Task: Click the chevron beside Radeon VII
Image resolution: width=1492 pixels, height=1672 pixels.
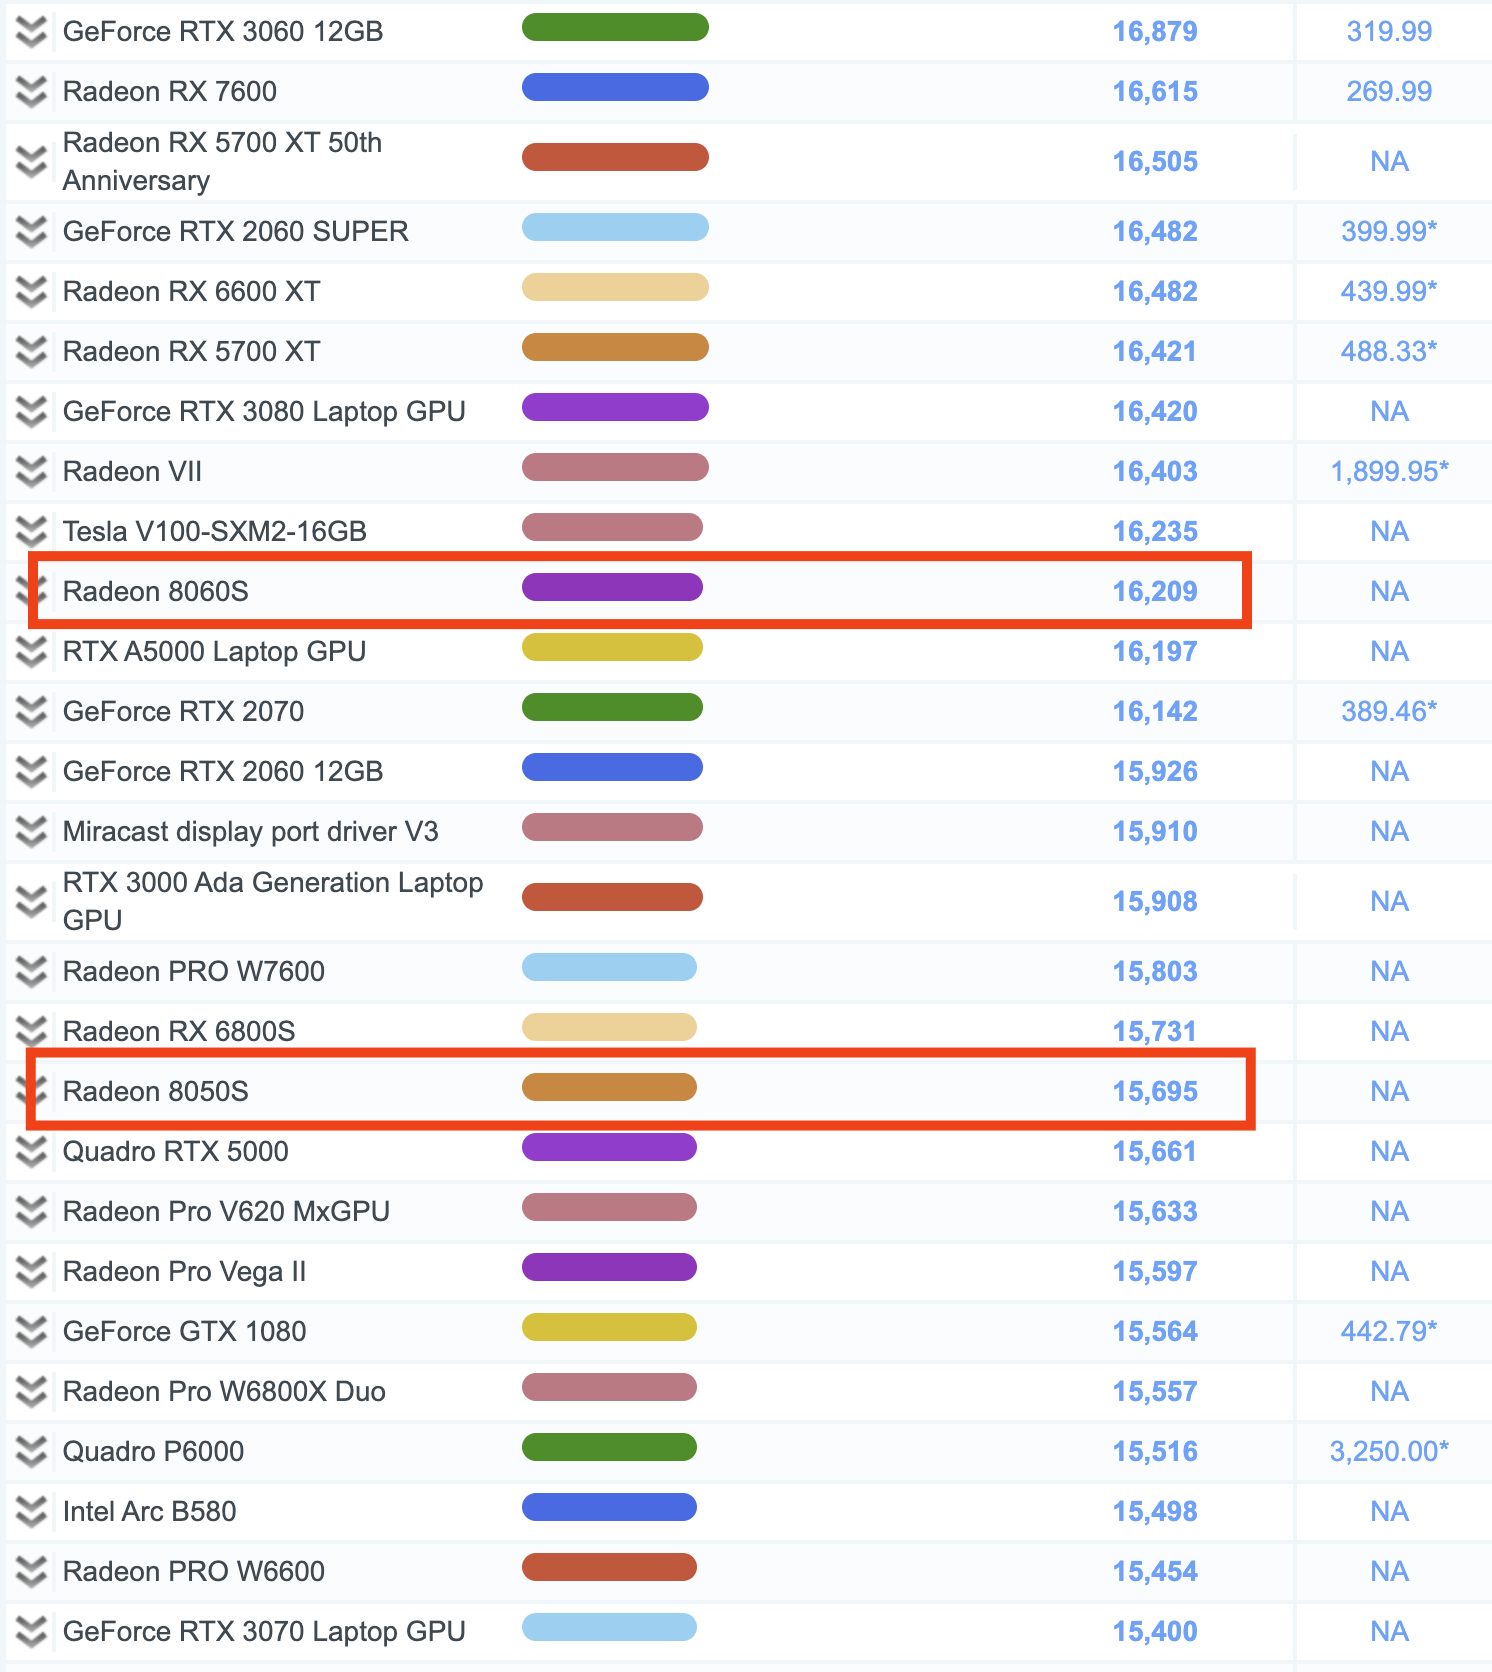Action: (31, 472)
